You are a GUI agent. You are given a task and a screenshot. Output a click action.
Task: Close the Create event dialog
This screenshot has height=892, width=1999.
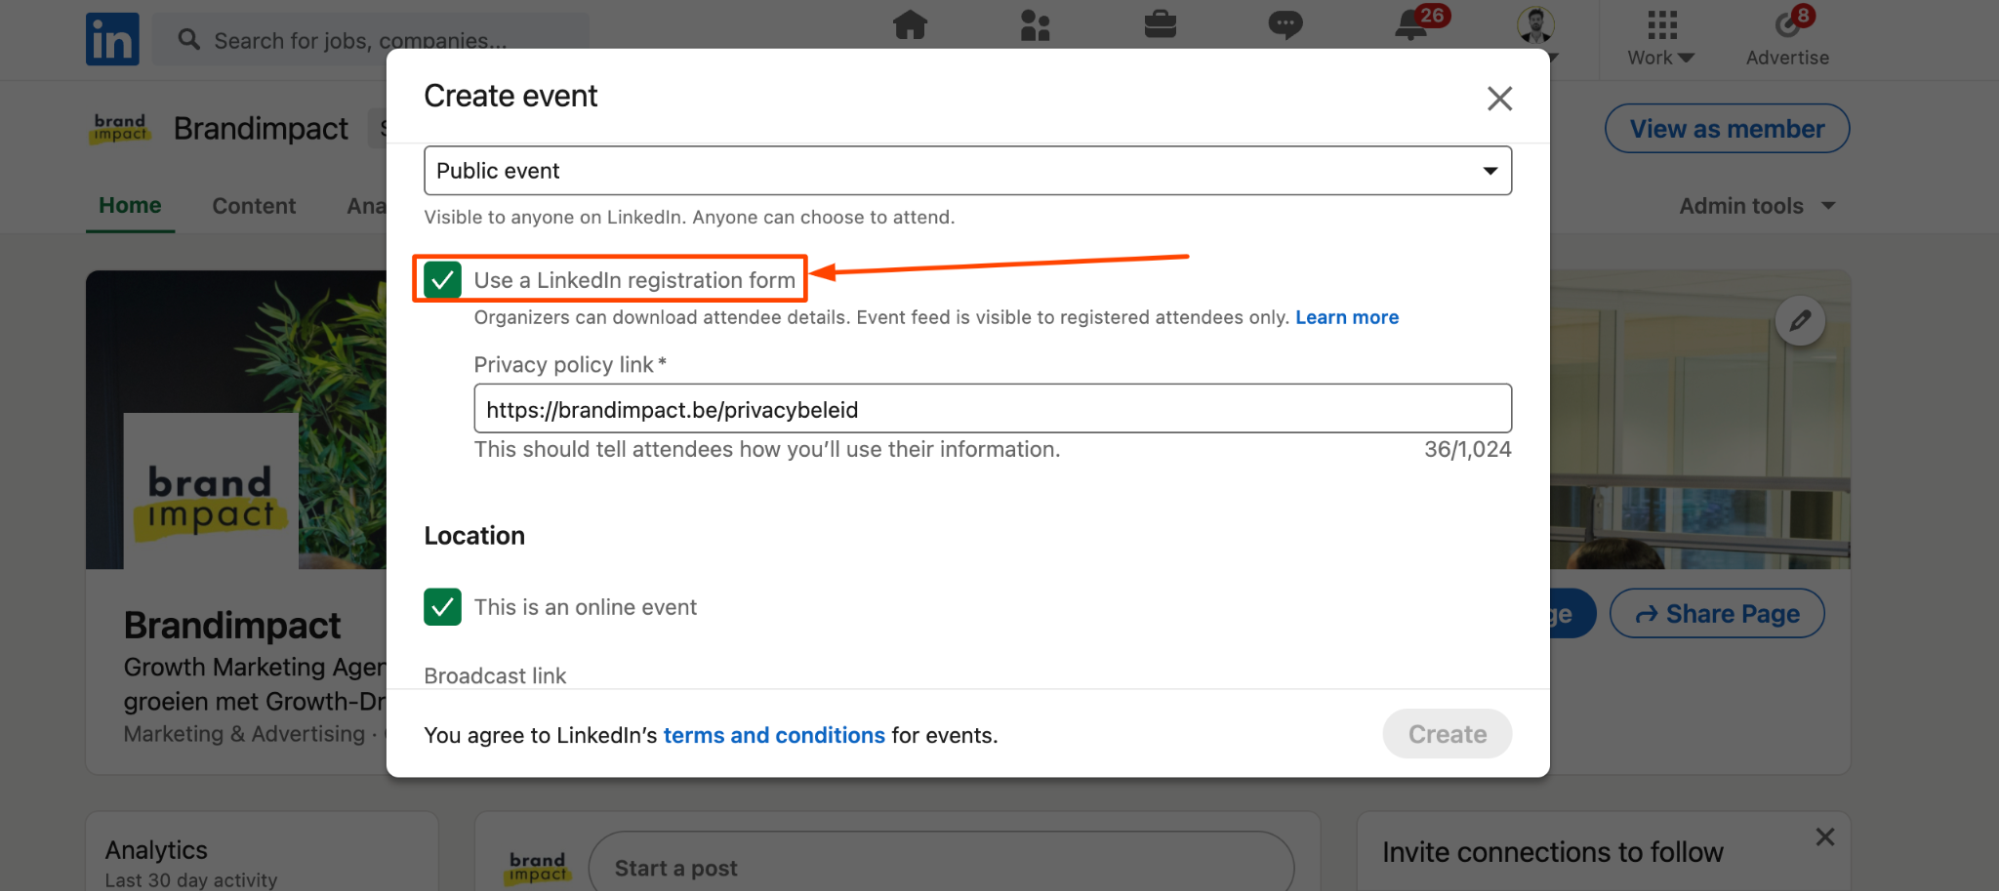point(1499,98)
